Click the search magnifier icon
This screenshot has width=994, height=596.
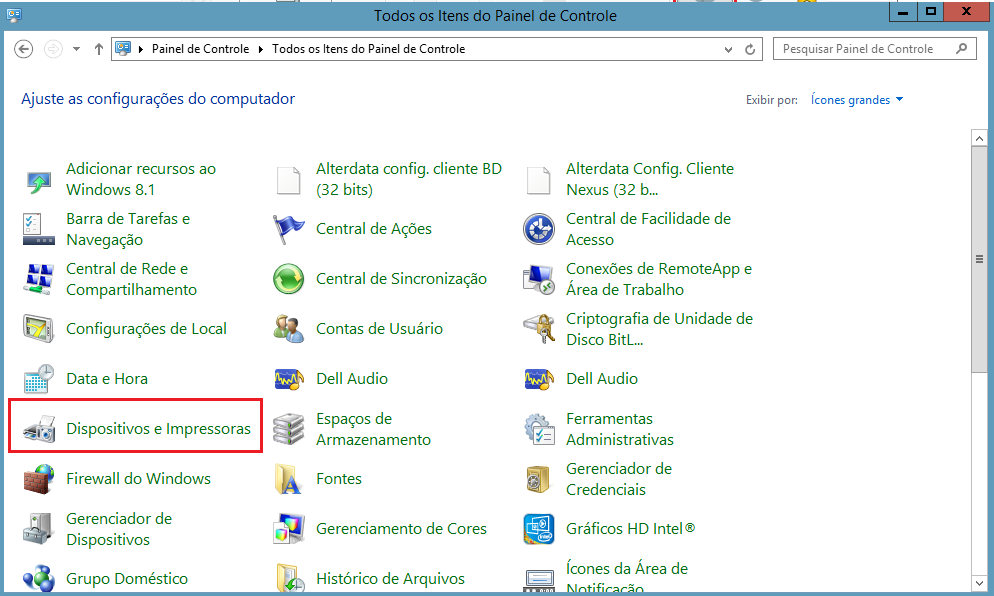pyautogui.click(x=962, y=48)
